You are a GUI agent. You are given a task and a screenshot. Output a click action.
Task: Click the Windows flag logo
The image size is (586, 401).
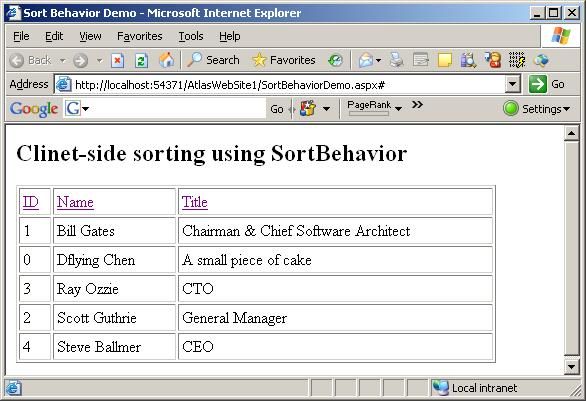pos(561,36)
